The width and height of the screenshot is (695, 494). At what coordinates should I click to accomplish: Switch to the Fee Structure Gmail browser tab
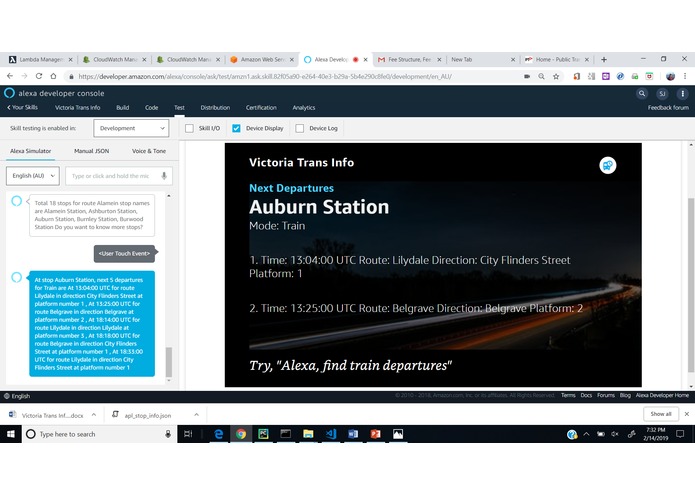[x=409, y=59]
